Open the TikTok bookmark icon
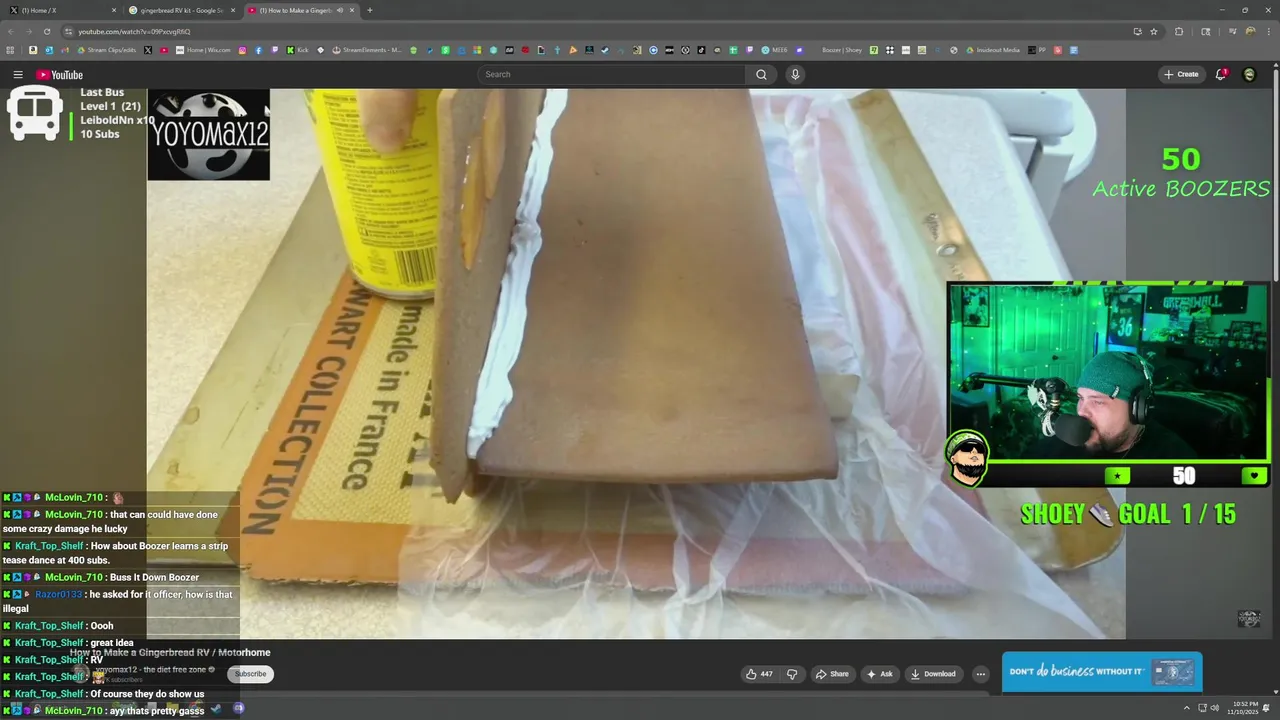Viewport: 1280px width, 720px height. pyautogui.click(x=701, y=50)
